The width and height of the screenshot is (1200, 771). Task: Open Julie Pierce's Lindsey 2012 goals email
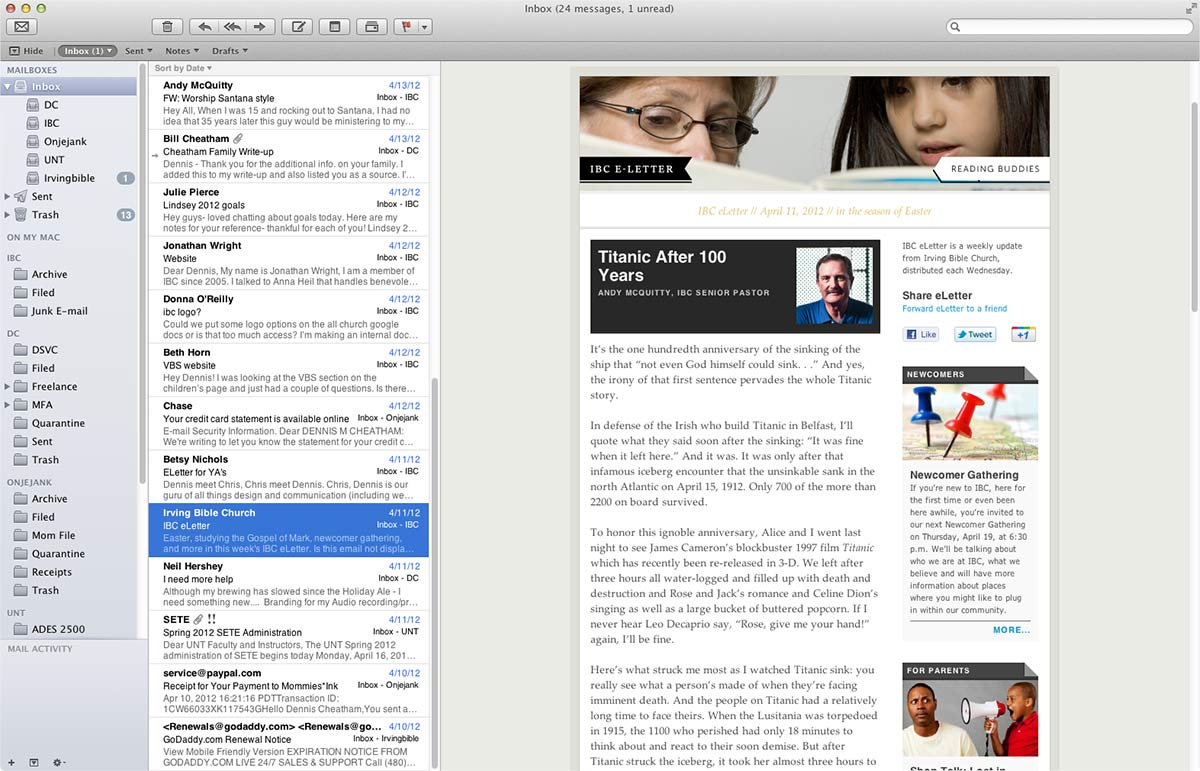[289, 210]
